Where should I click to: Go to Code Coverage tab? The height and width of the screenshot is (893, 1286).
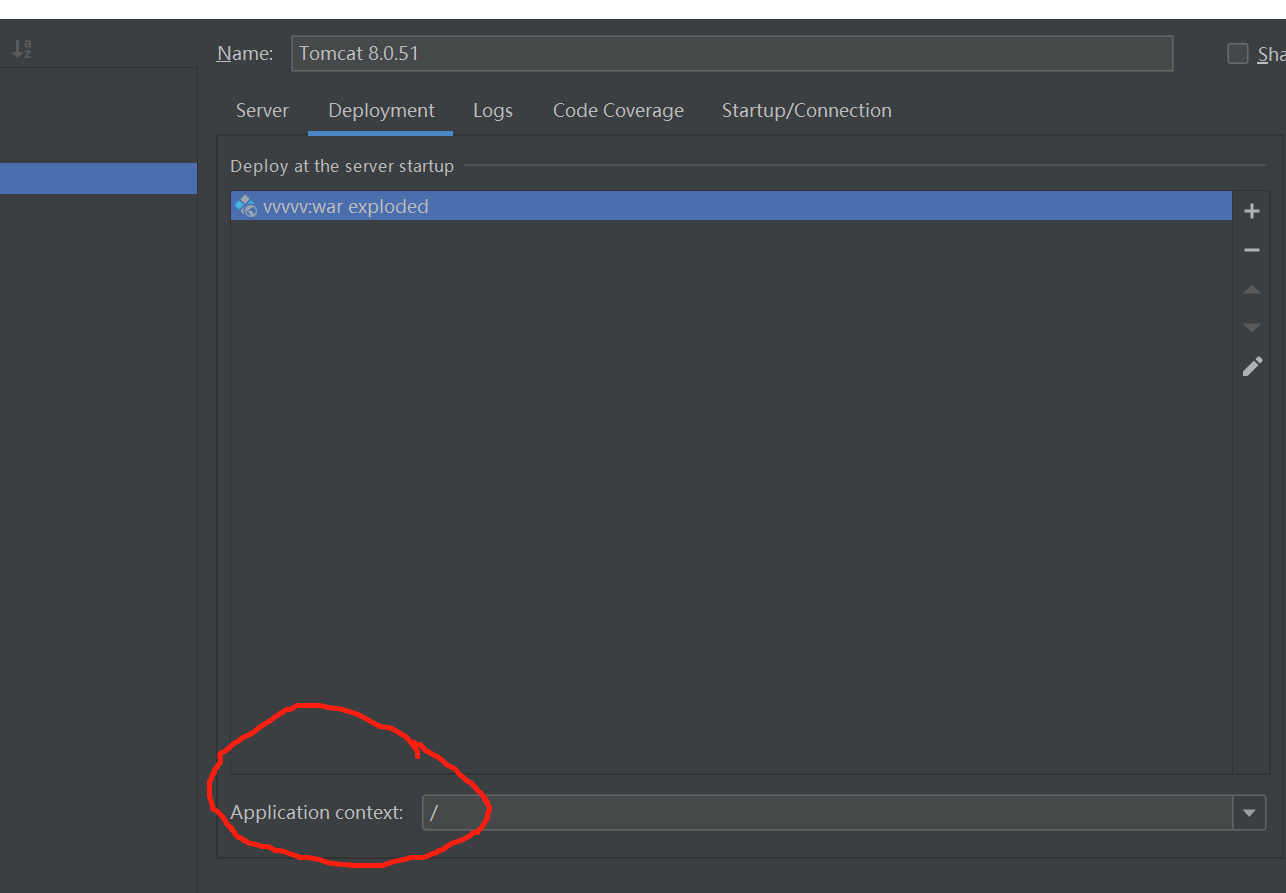pos(618,111)
